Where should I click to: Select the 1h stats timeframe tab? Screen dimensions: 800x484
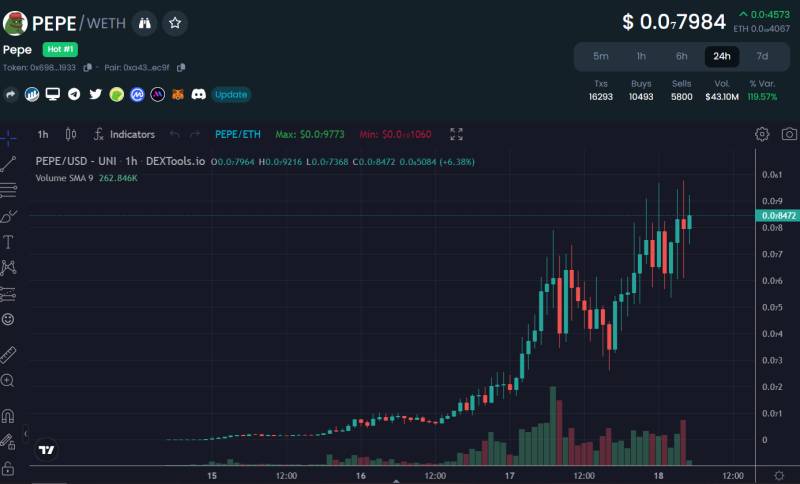[641, 56]
